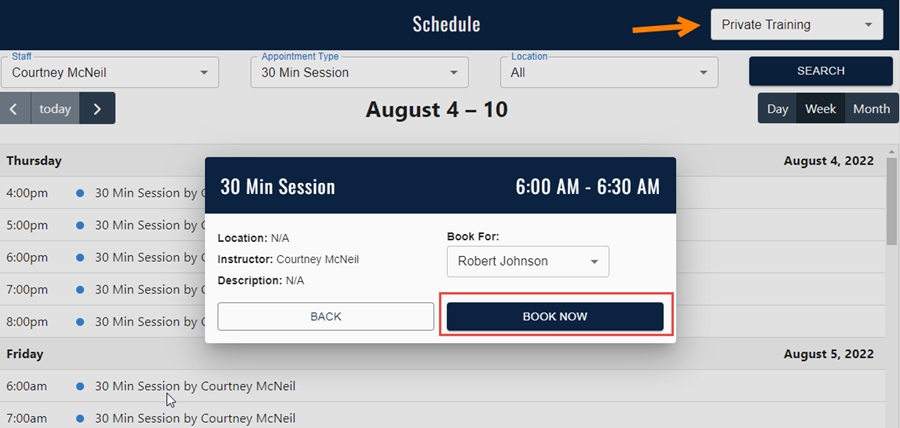Go to next week arrow

coord(97,109)
